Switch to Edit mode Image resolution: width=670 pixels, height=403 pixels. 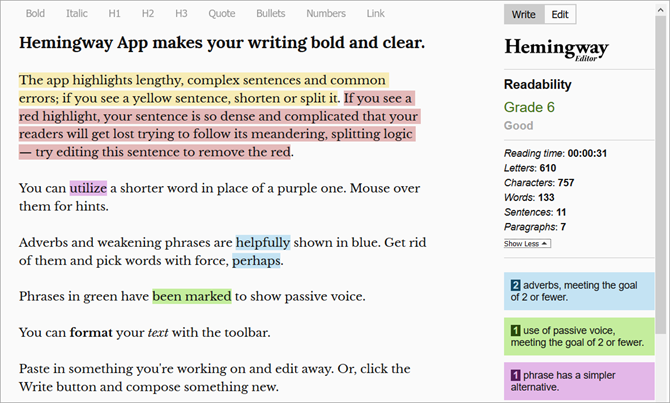tap(560, 14)
